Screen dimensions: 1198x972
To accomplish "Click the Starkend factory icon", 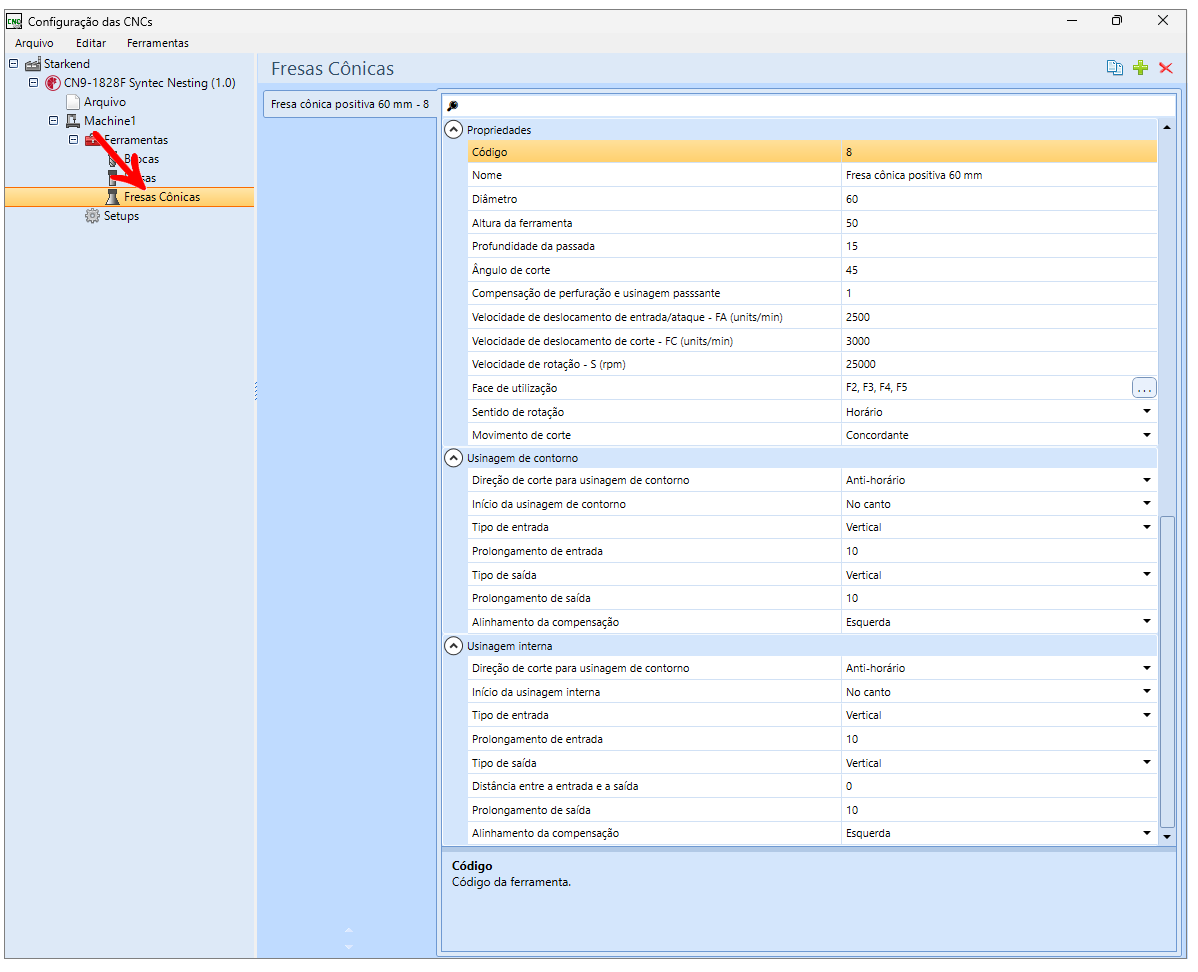I will tap(33, 63).
